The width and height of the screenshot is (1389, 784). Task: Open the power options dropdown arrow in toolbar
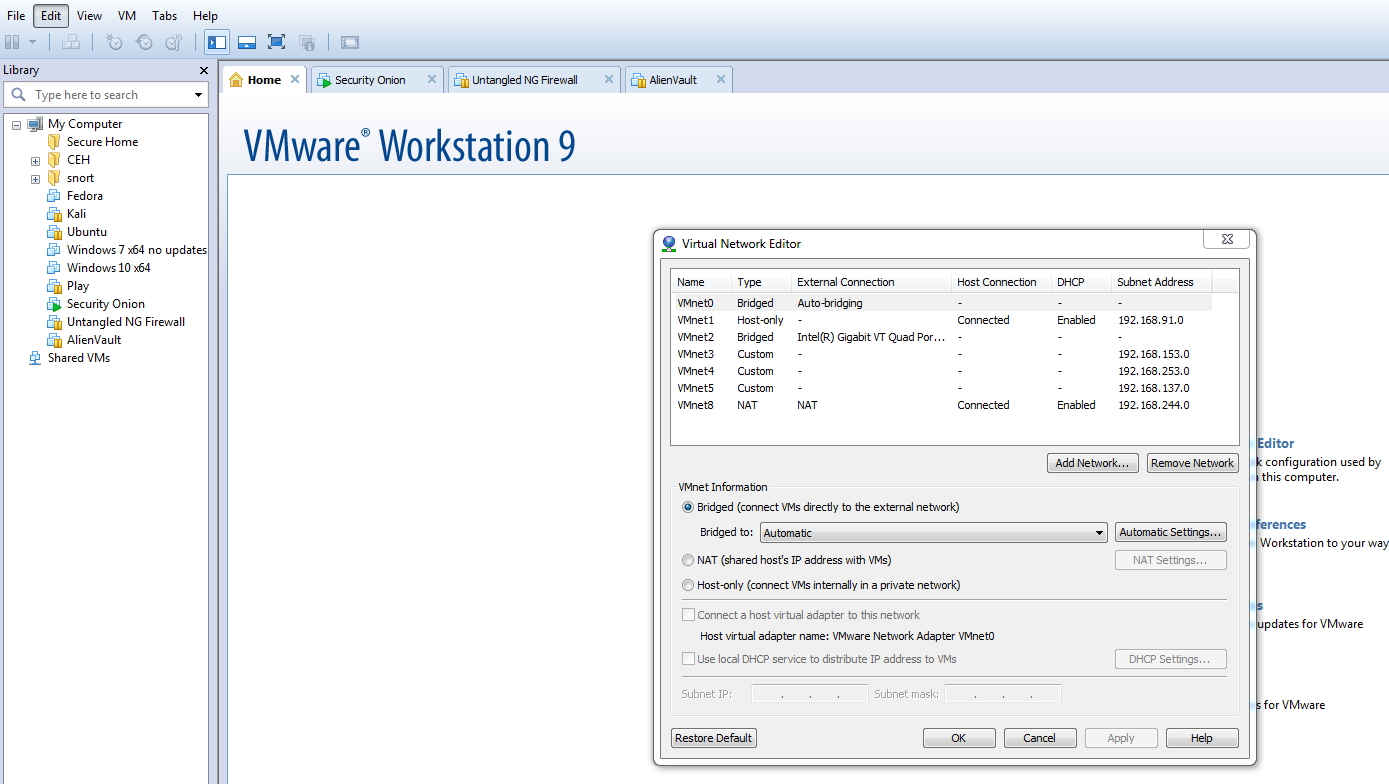click(32, 42)
